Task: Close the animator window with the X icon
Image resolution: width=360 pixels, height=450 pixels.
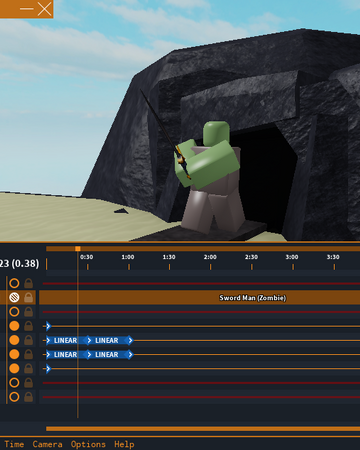Action: [x=44, y=9]
